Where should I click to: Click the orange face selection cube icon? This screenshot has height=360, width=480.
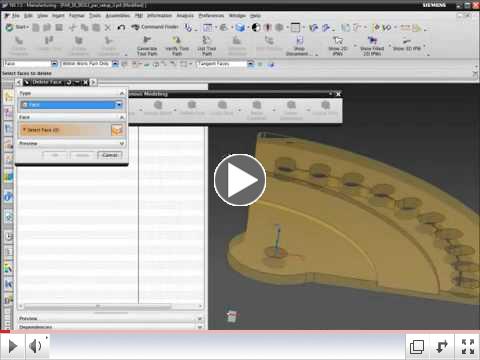[117, 130]
